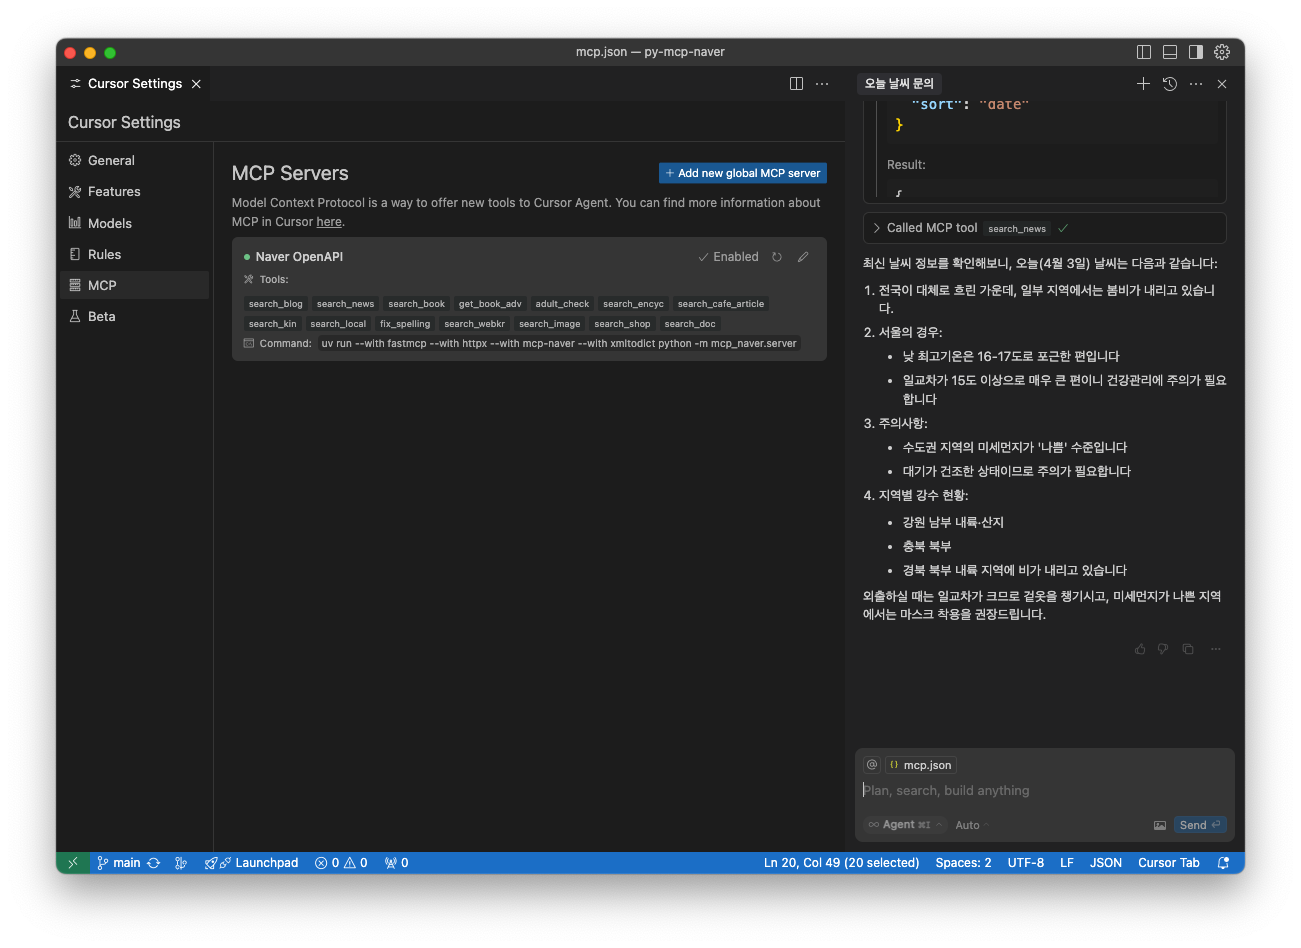Toggle primary sidebar in title bar
The image size is (1301, 948).
[x=1144, y=52]
